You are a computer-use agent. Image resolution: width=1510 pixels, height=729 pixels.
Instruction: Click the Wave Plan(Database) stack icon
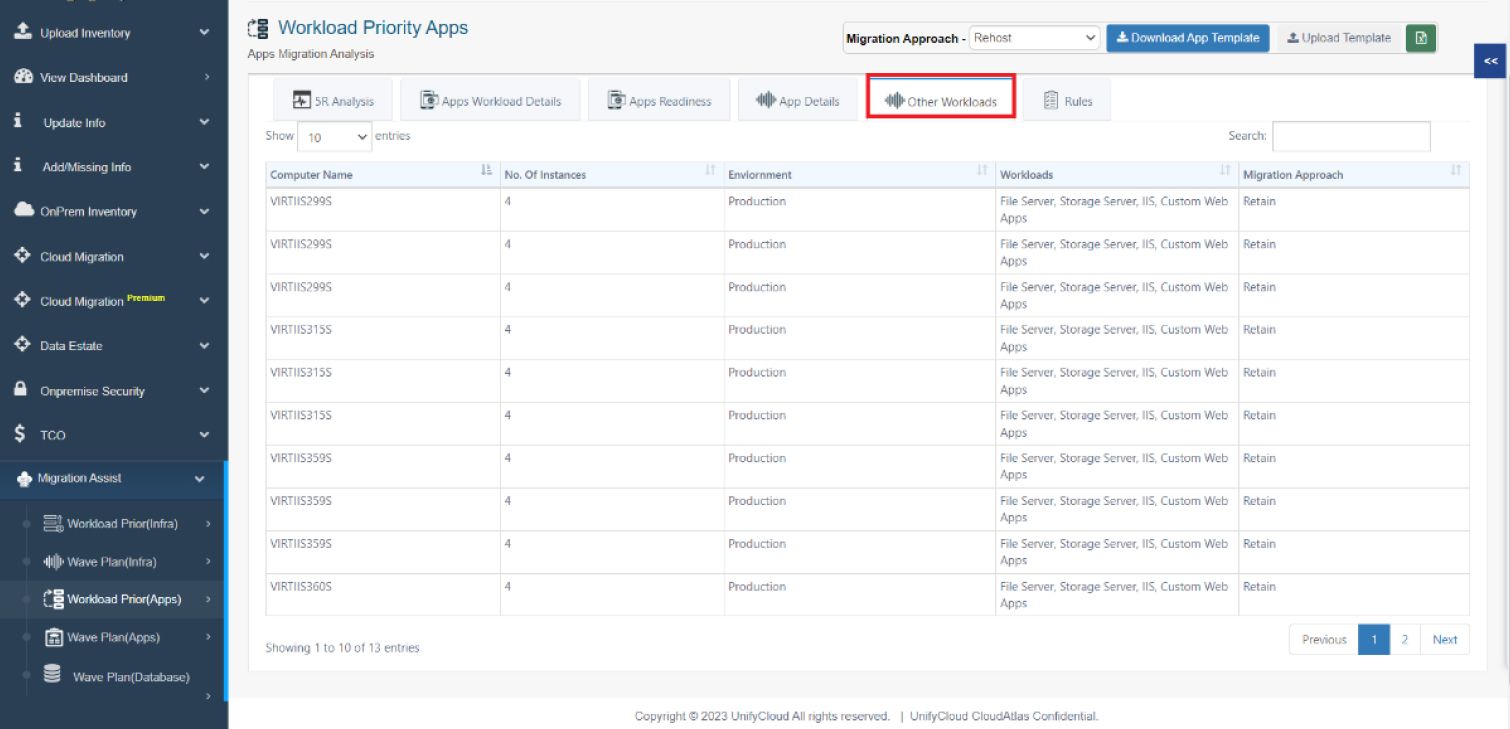pyautogui.click(x=53, y=675)
